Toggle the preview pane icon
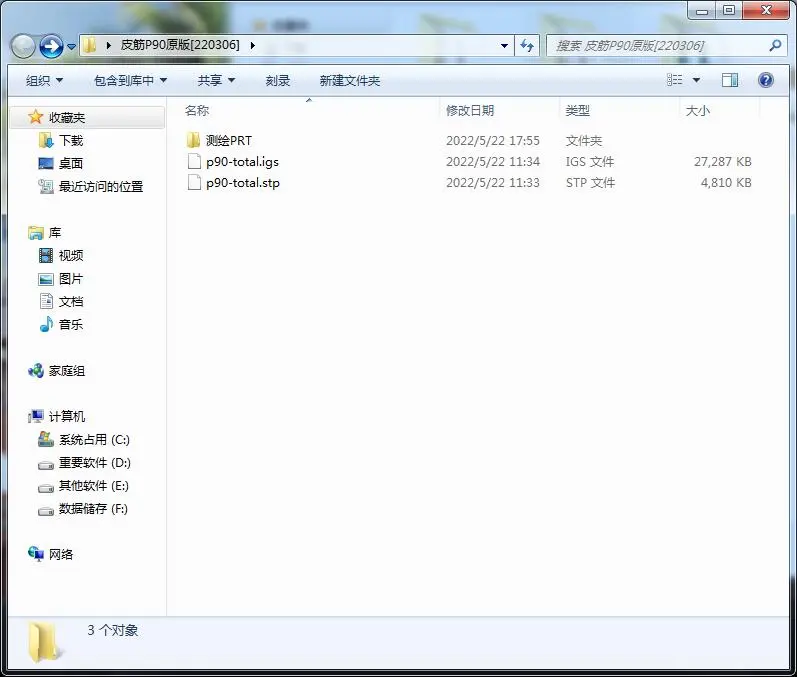This screenshot has height=677, width=797. tap(730, 80)
